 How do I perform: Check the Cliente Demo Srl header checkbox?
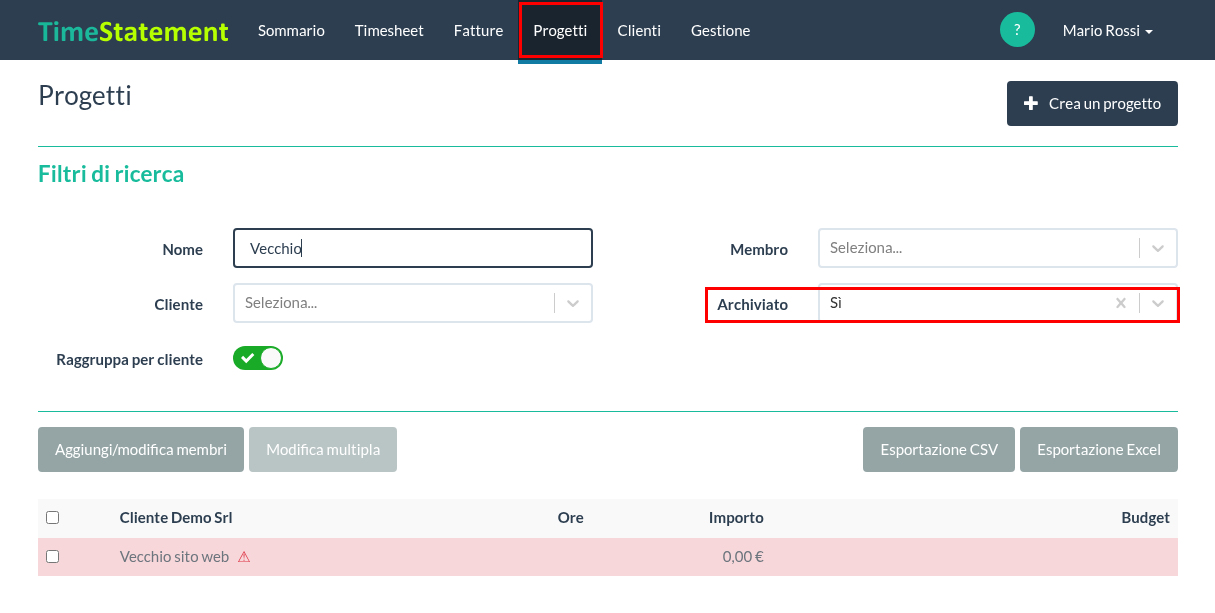coord(53,517)
